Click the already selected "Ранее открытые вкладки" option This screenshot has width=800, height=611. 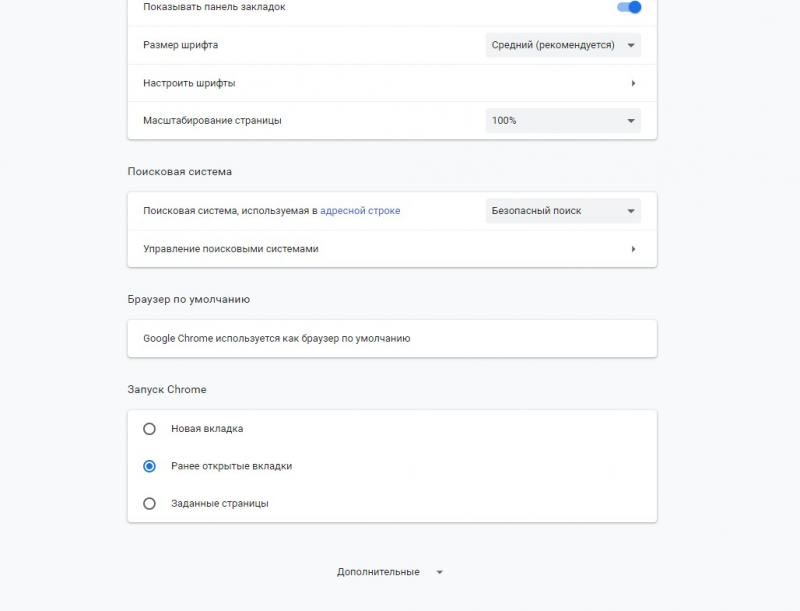[x=150, y=465]
